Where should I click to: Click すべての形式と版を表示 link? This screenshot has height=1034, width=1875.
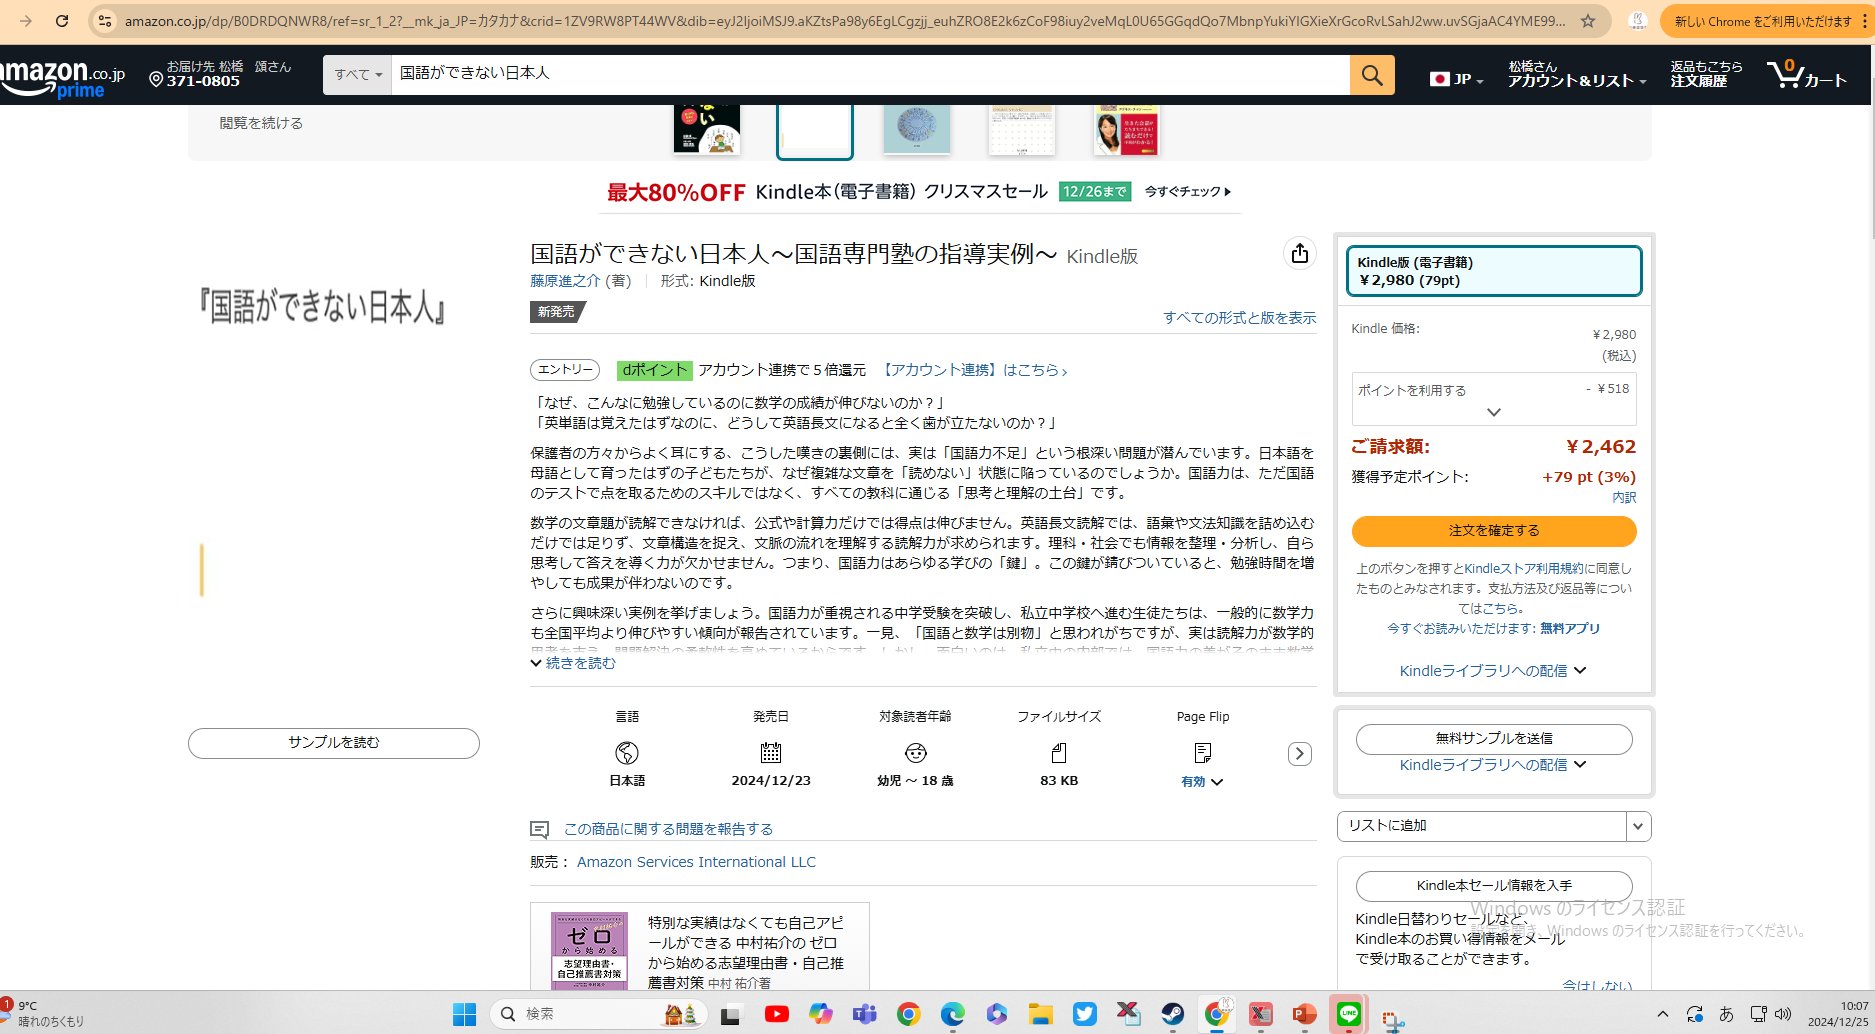click(x=1239, y=318)
